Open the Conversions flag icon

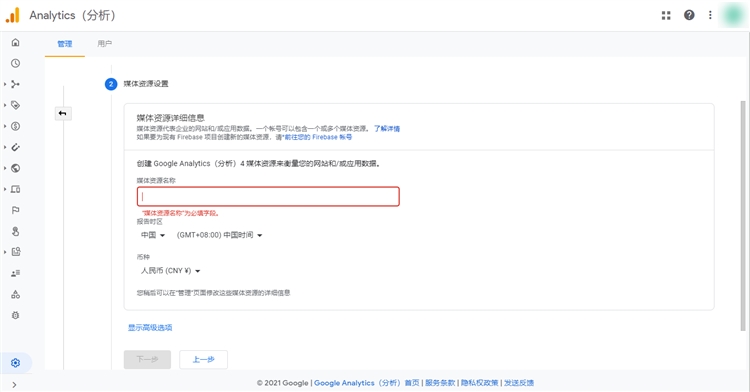(x=15, y=210)
